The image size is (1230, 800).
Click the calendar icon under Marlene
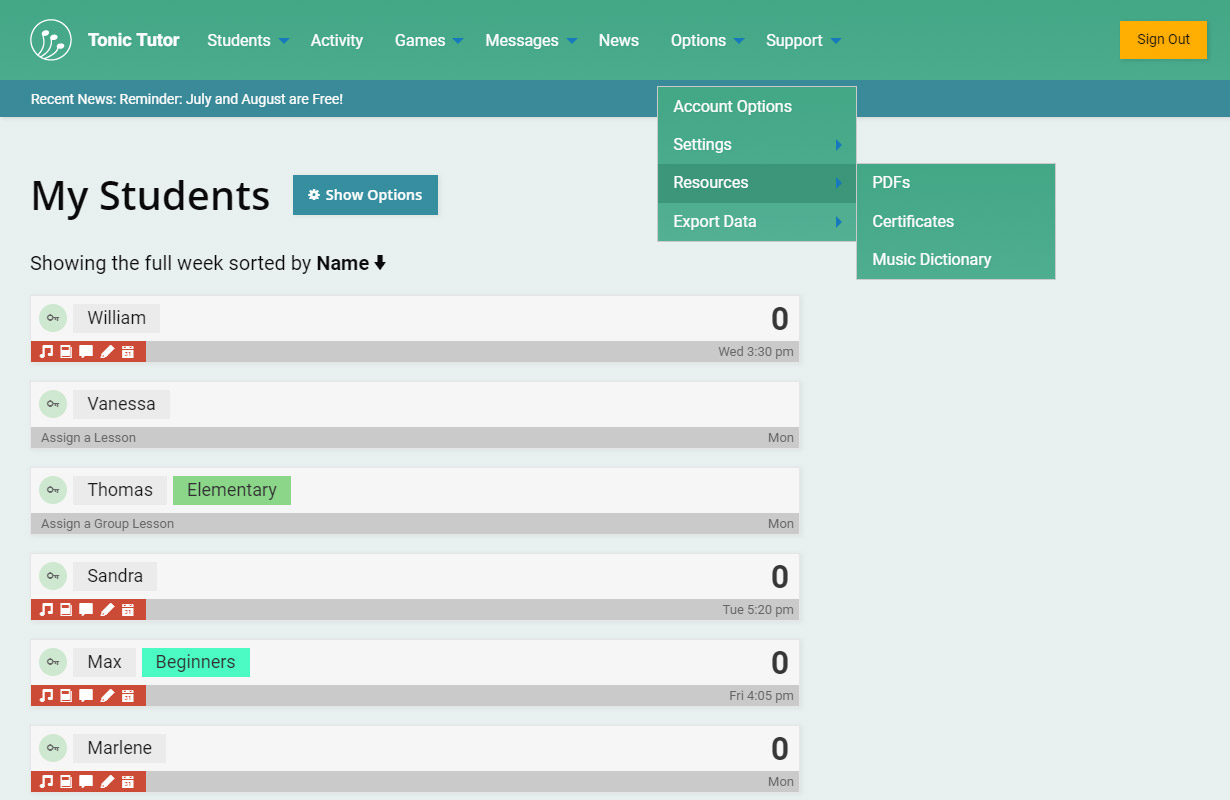128,782
